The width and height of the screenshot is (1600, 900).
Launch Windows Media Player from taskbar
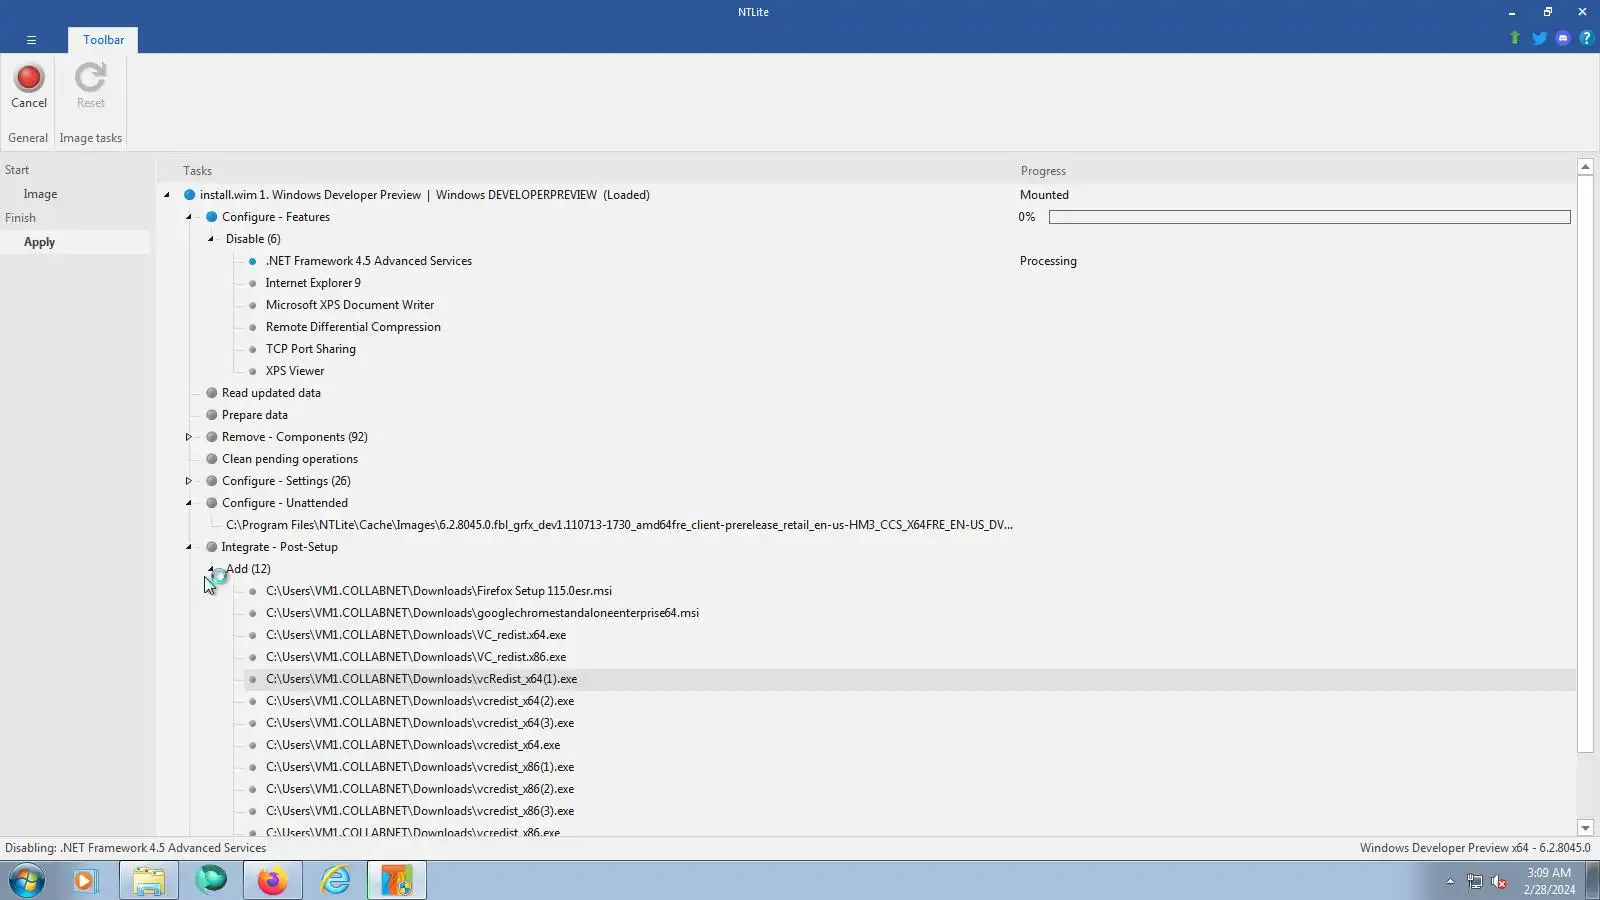point(85,881)
